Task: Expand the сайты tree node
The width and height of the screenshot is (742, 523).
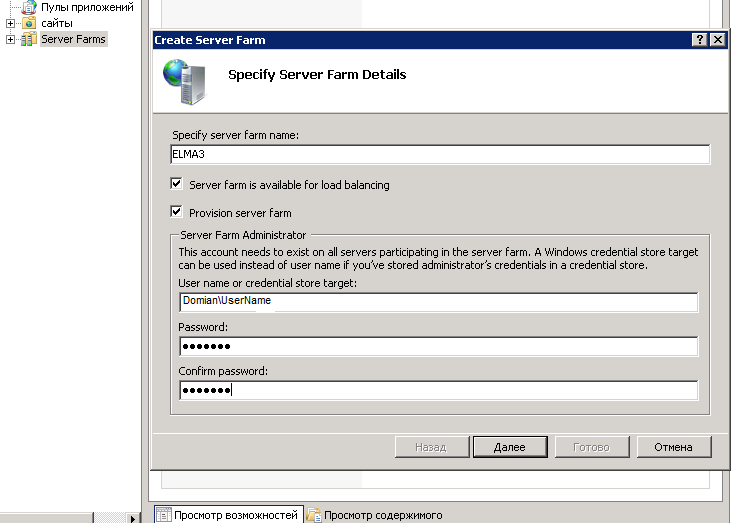Action: pyautogui.click(x=10, y=23)
